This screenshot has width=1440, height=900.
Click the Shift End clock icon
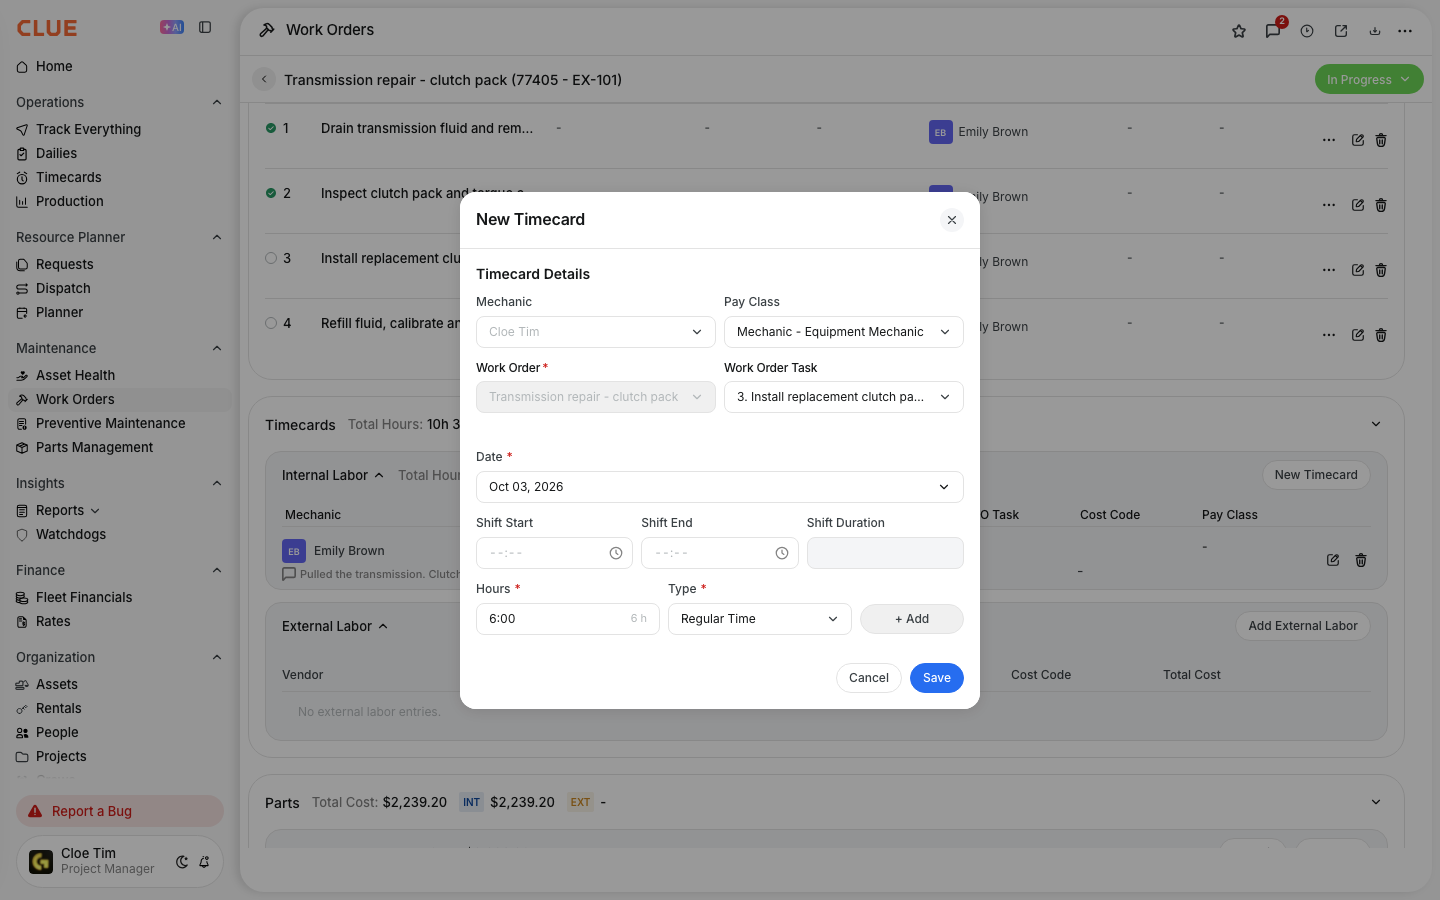pyautogui.click(x=782, y=553)
